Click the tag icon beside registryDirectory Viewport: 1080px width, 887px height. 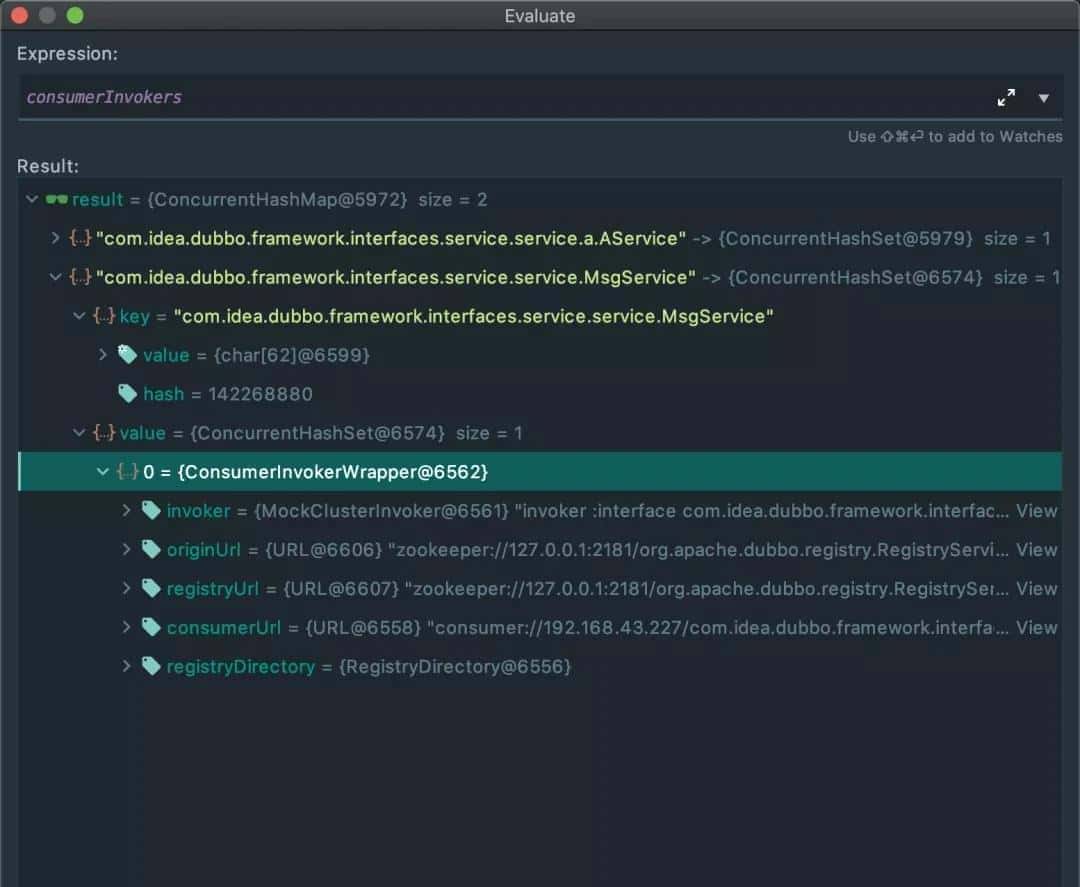[151, 667]
